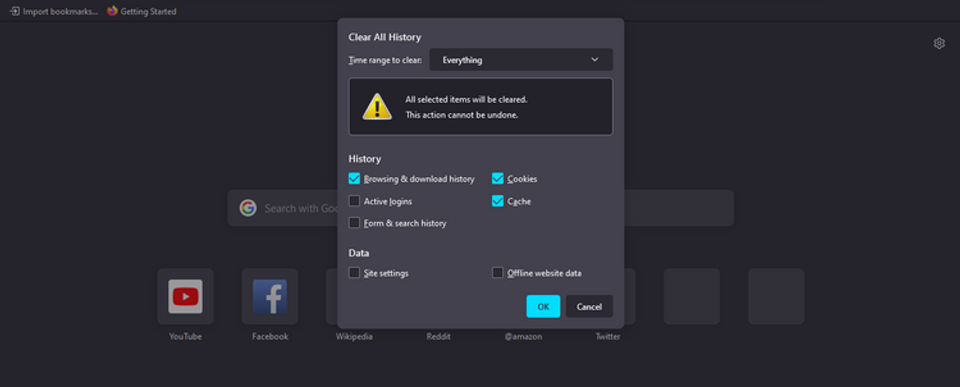
Task: Open the YouTube shortcut tile
Action: click(x=186, y=296)
